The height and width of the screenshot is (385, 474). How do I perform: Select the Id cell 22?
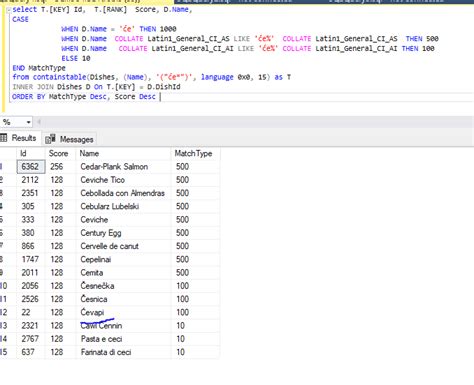[31, 312]
